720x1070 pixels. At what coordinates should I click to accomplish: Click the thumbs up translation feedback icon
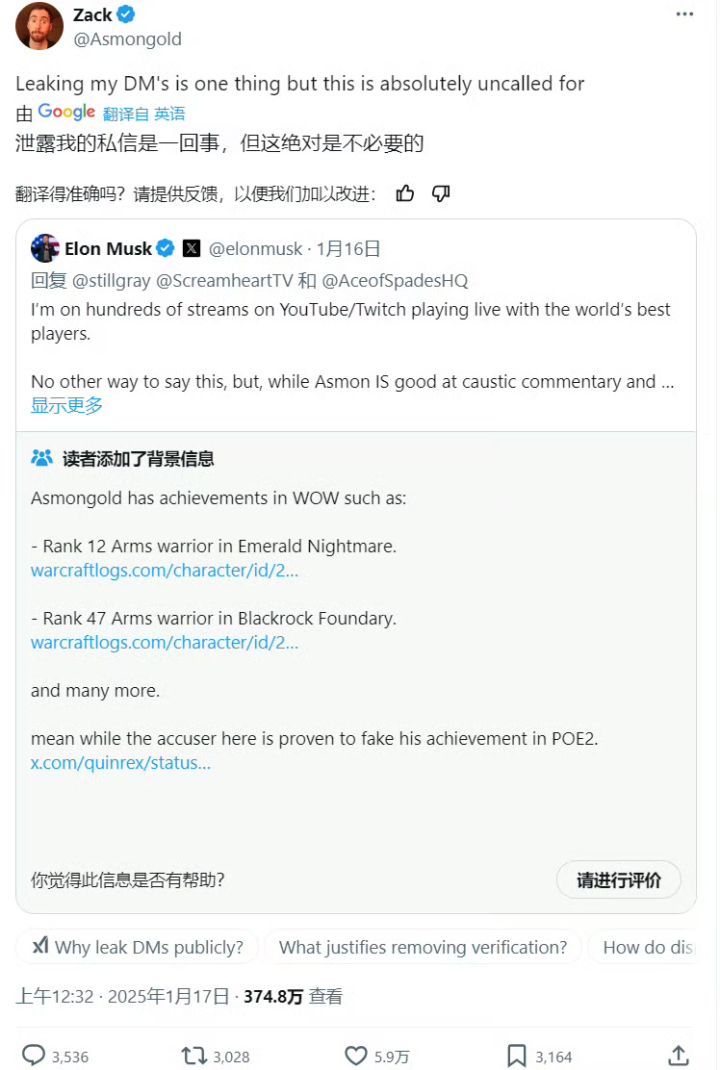point(405,194)
